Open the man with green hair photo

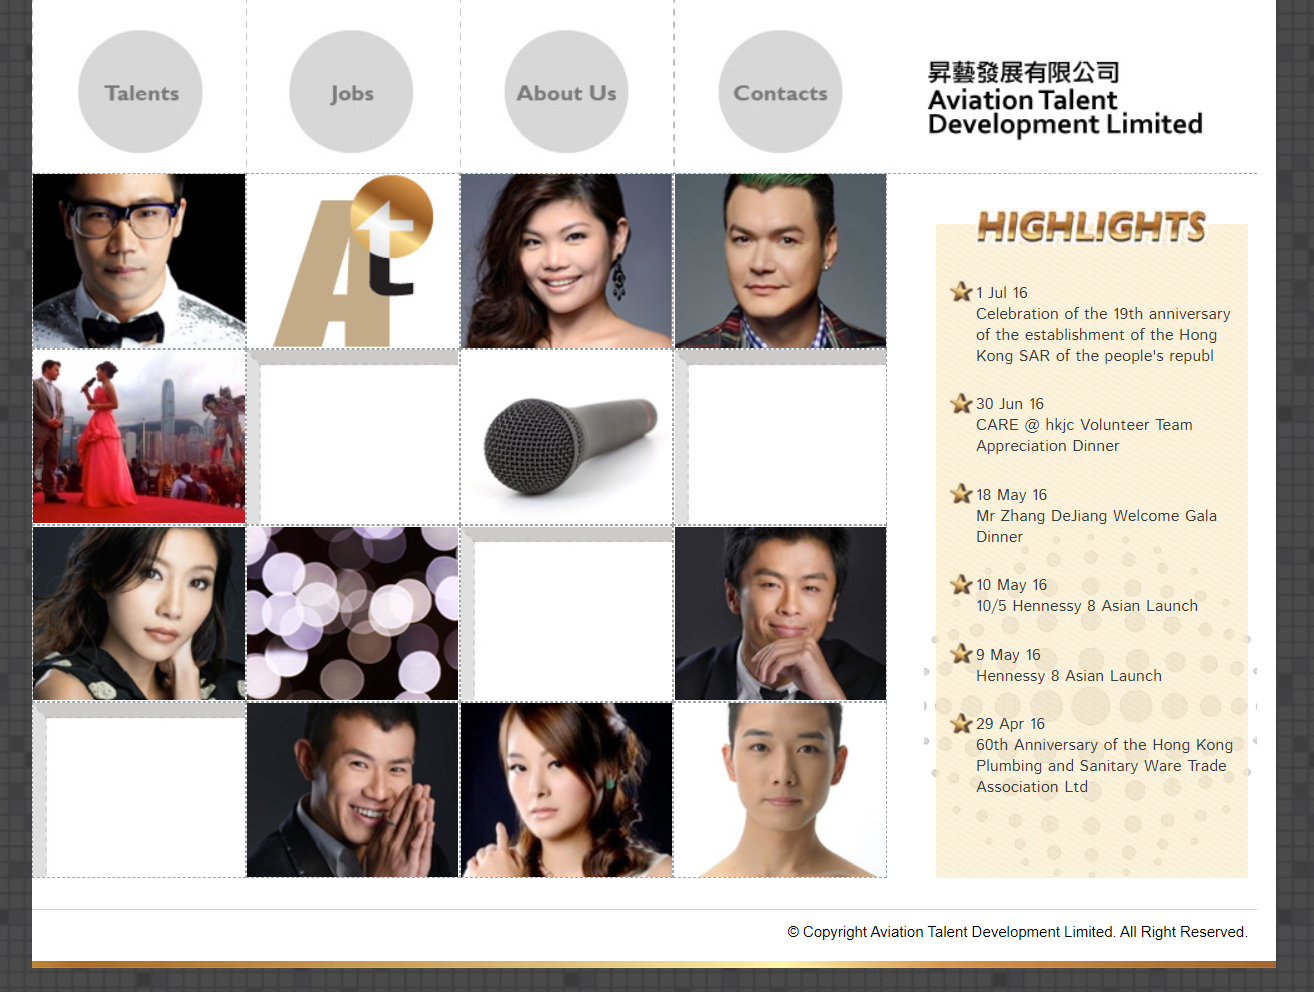click(781, 261)
